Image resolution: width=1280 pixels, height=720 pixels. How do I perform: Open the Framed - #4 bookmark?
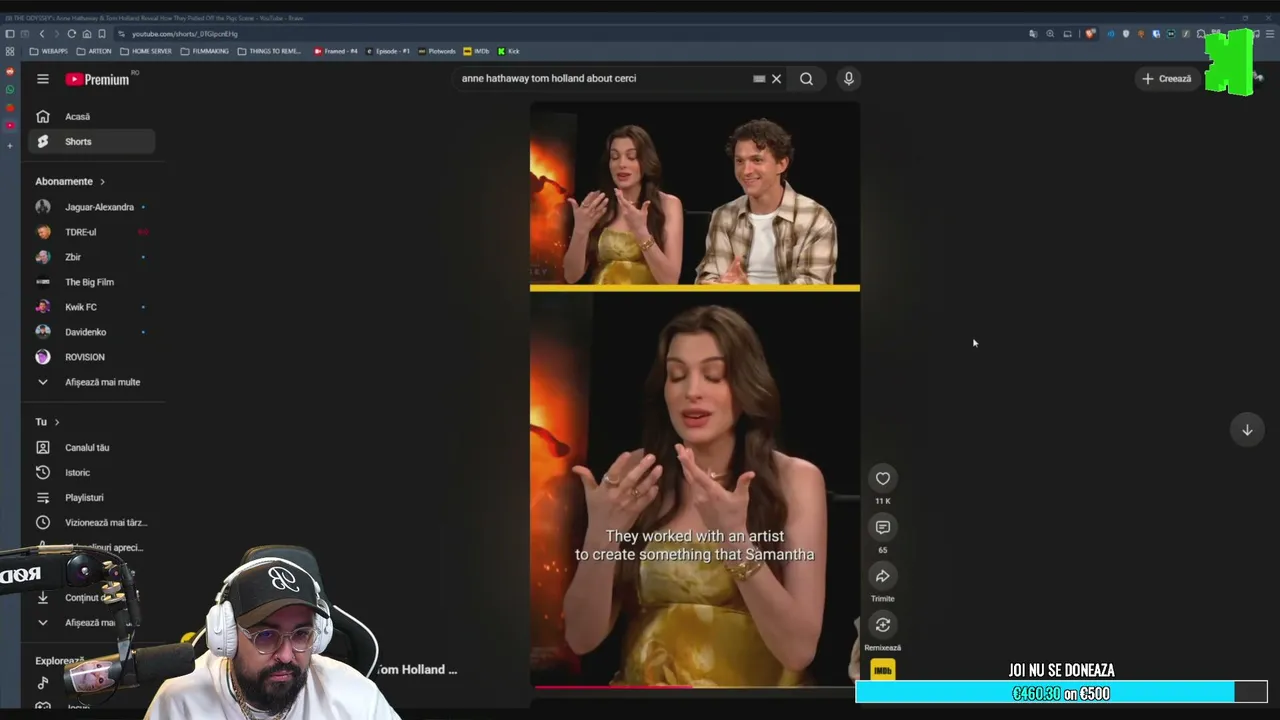(336, 51)
